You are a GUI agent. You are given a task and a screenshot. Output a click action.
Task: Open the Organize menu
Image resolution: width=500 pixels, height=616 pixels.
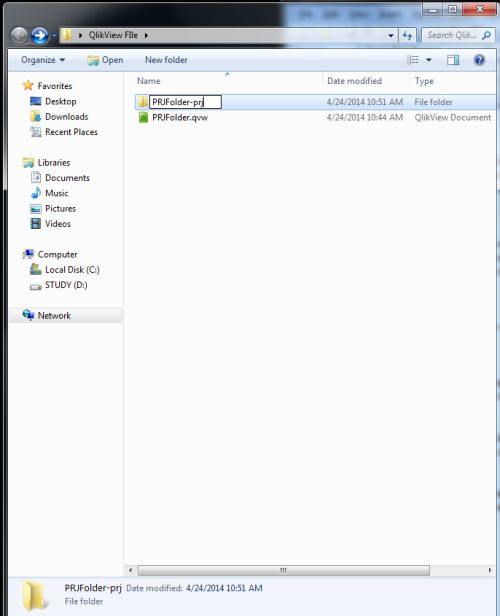(43, 60)
